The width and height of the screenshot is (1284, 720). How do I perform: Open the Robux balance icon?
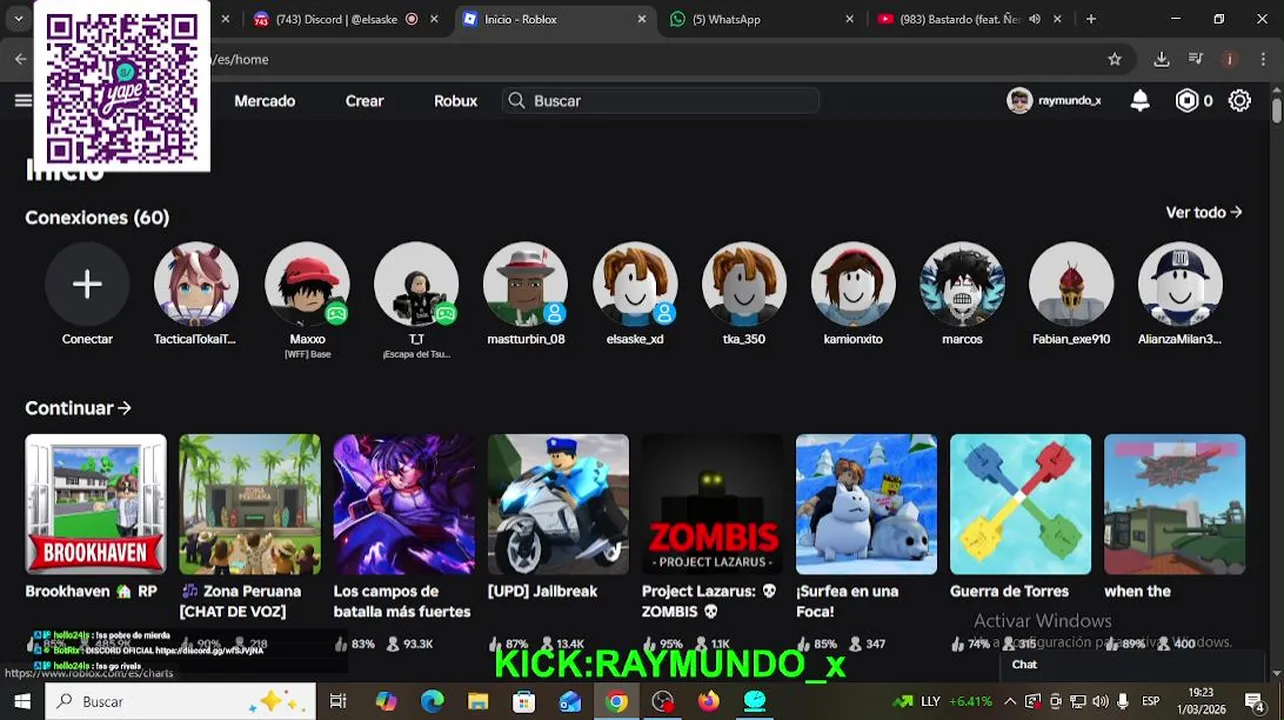pos(1187,100)
